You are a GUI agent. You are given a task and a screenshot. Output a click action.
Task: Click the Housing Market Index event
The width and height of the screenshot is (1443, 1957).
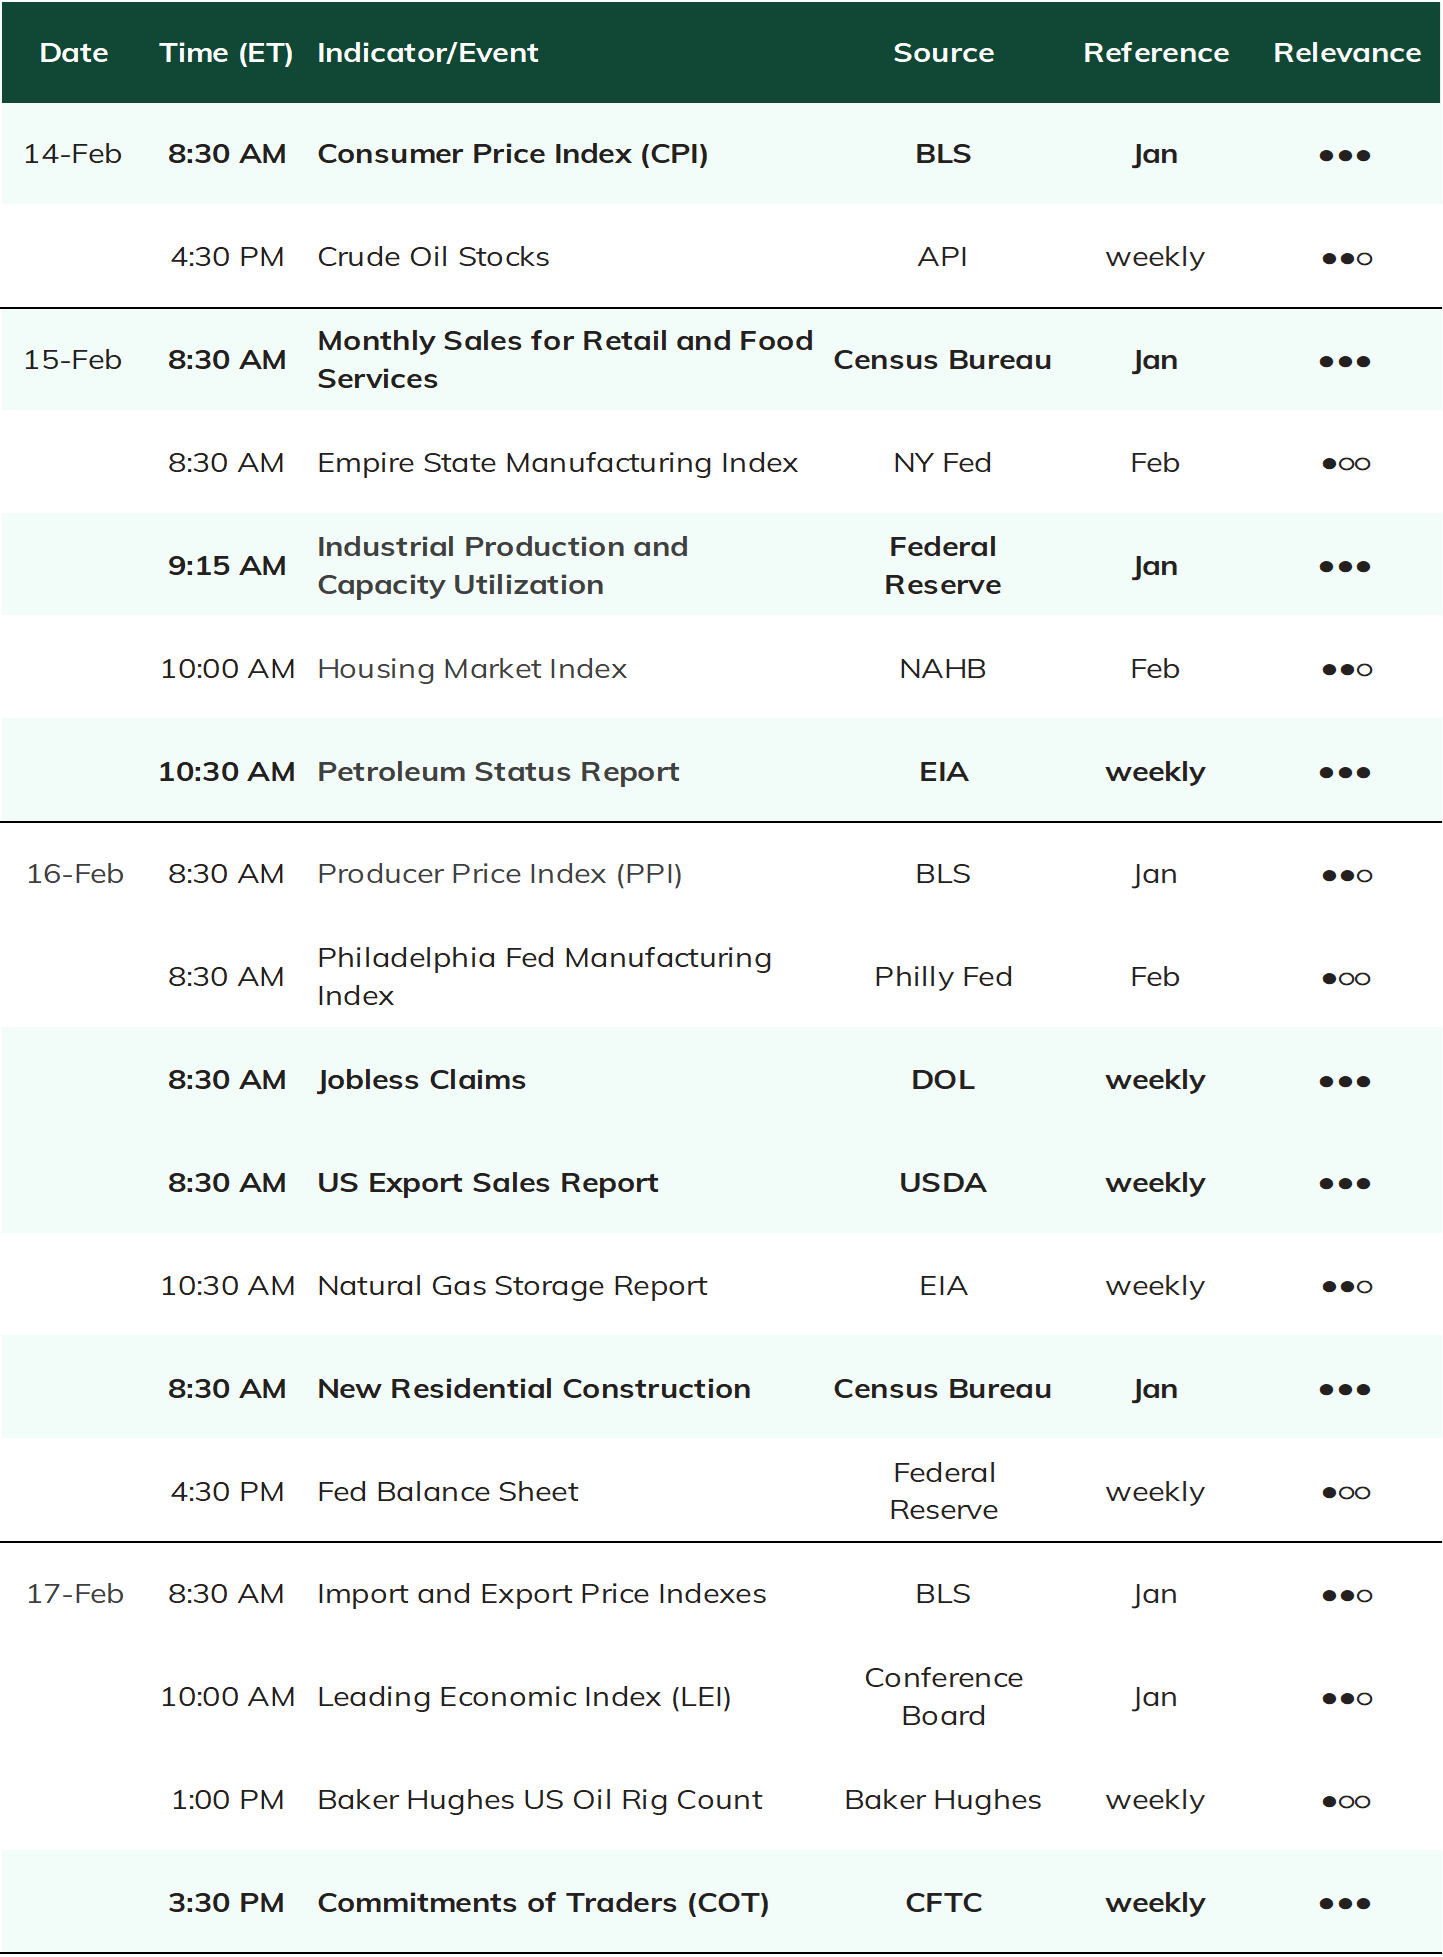[472, 669]
